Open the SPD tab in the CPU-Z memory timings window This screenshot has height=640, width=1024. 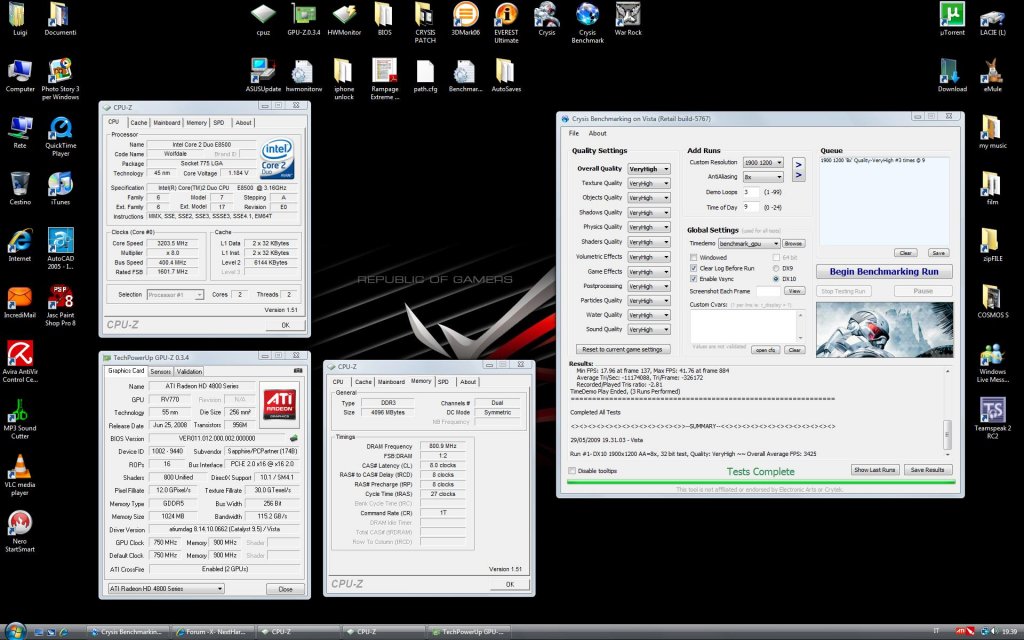click(443, 381)
